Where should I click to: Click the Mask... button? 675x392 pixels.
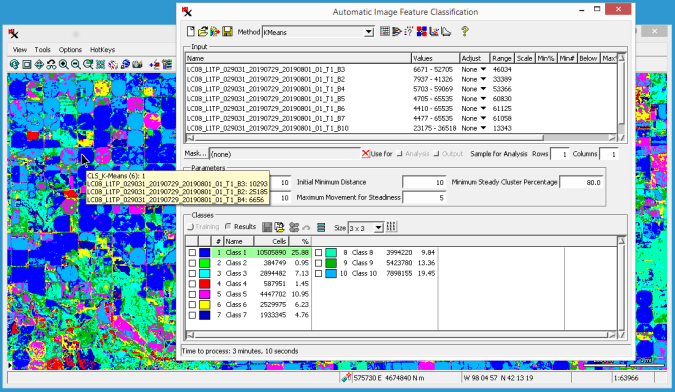click(195, 154)
